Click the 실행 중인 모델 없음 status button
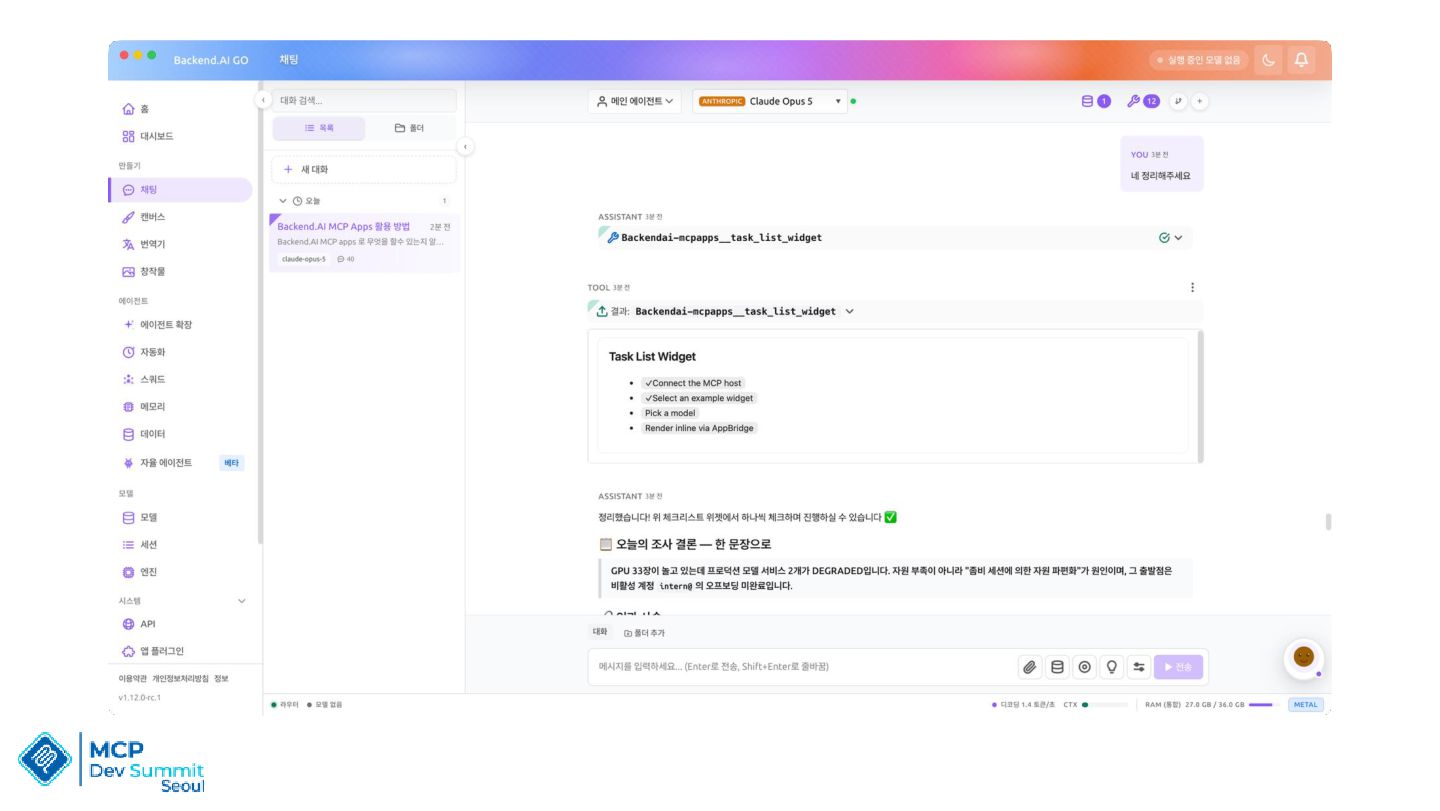 click(1198, 60)
